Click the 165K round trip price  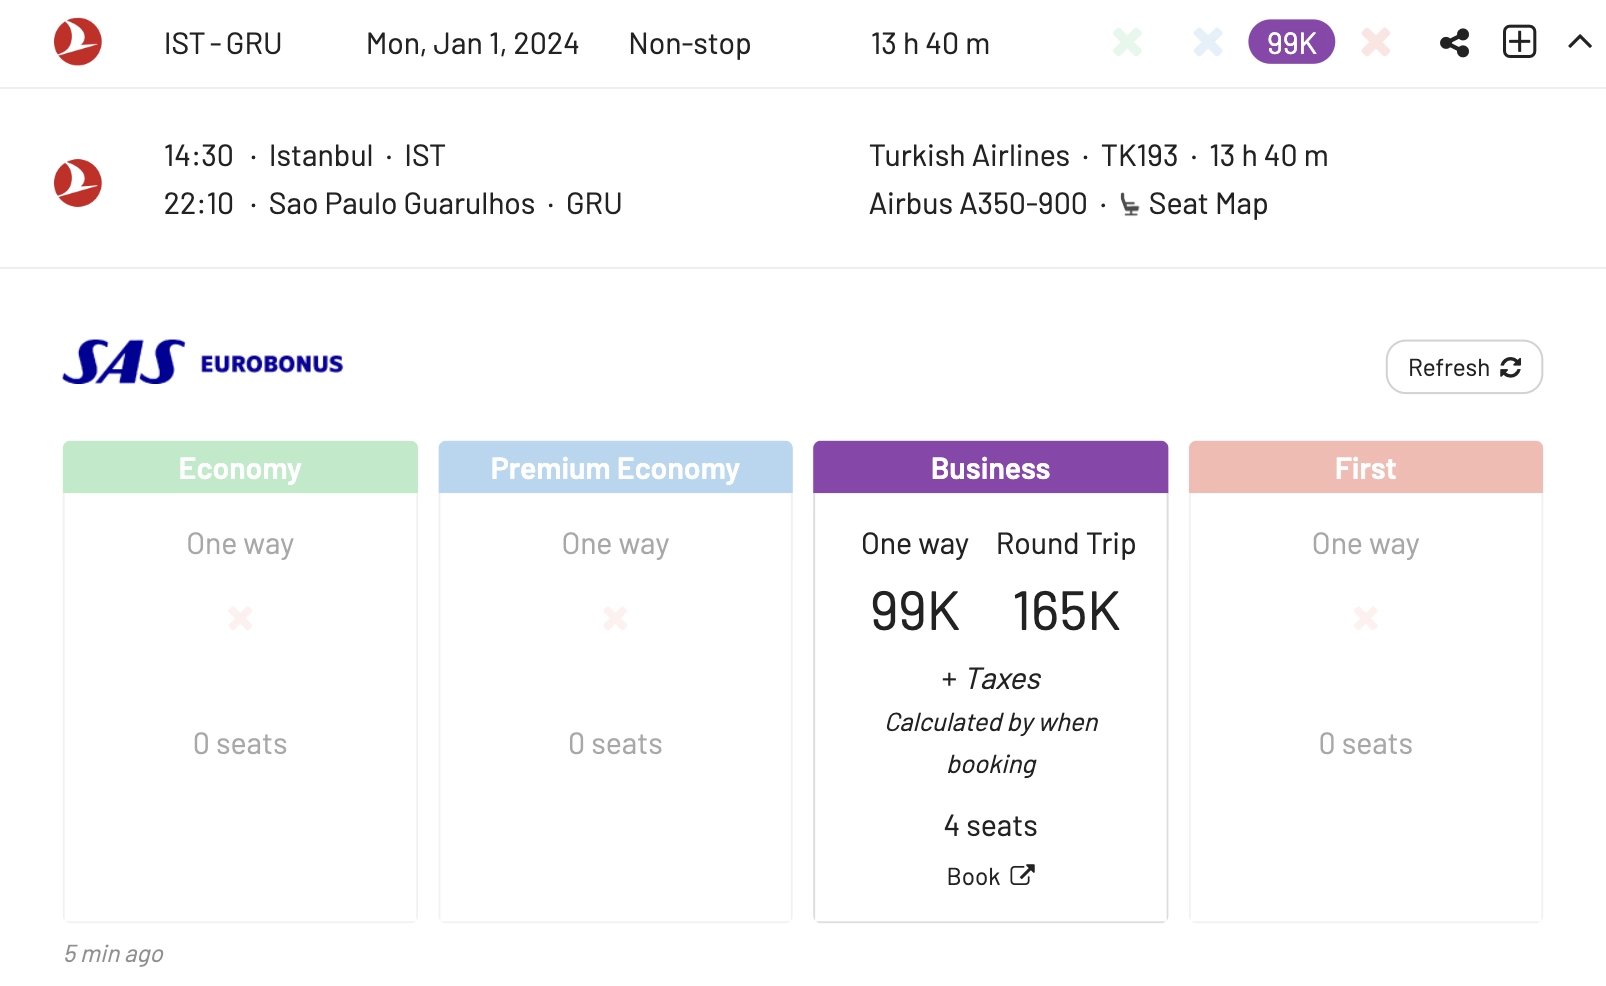coord(1066,611)
